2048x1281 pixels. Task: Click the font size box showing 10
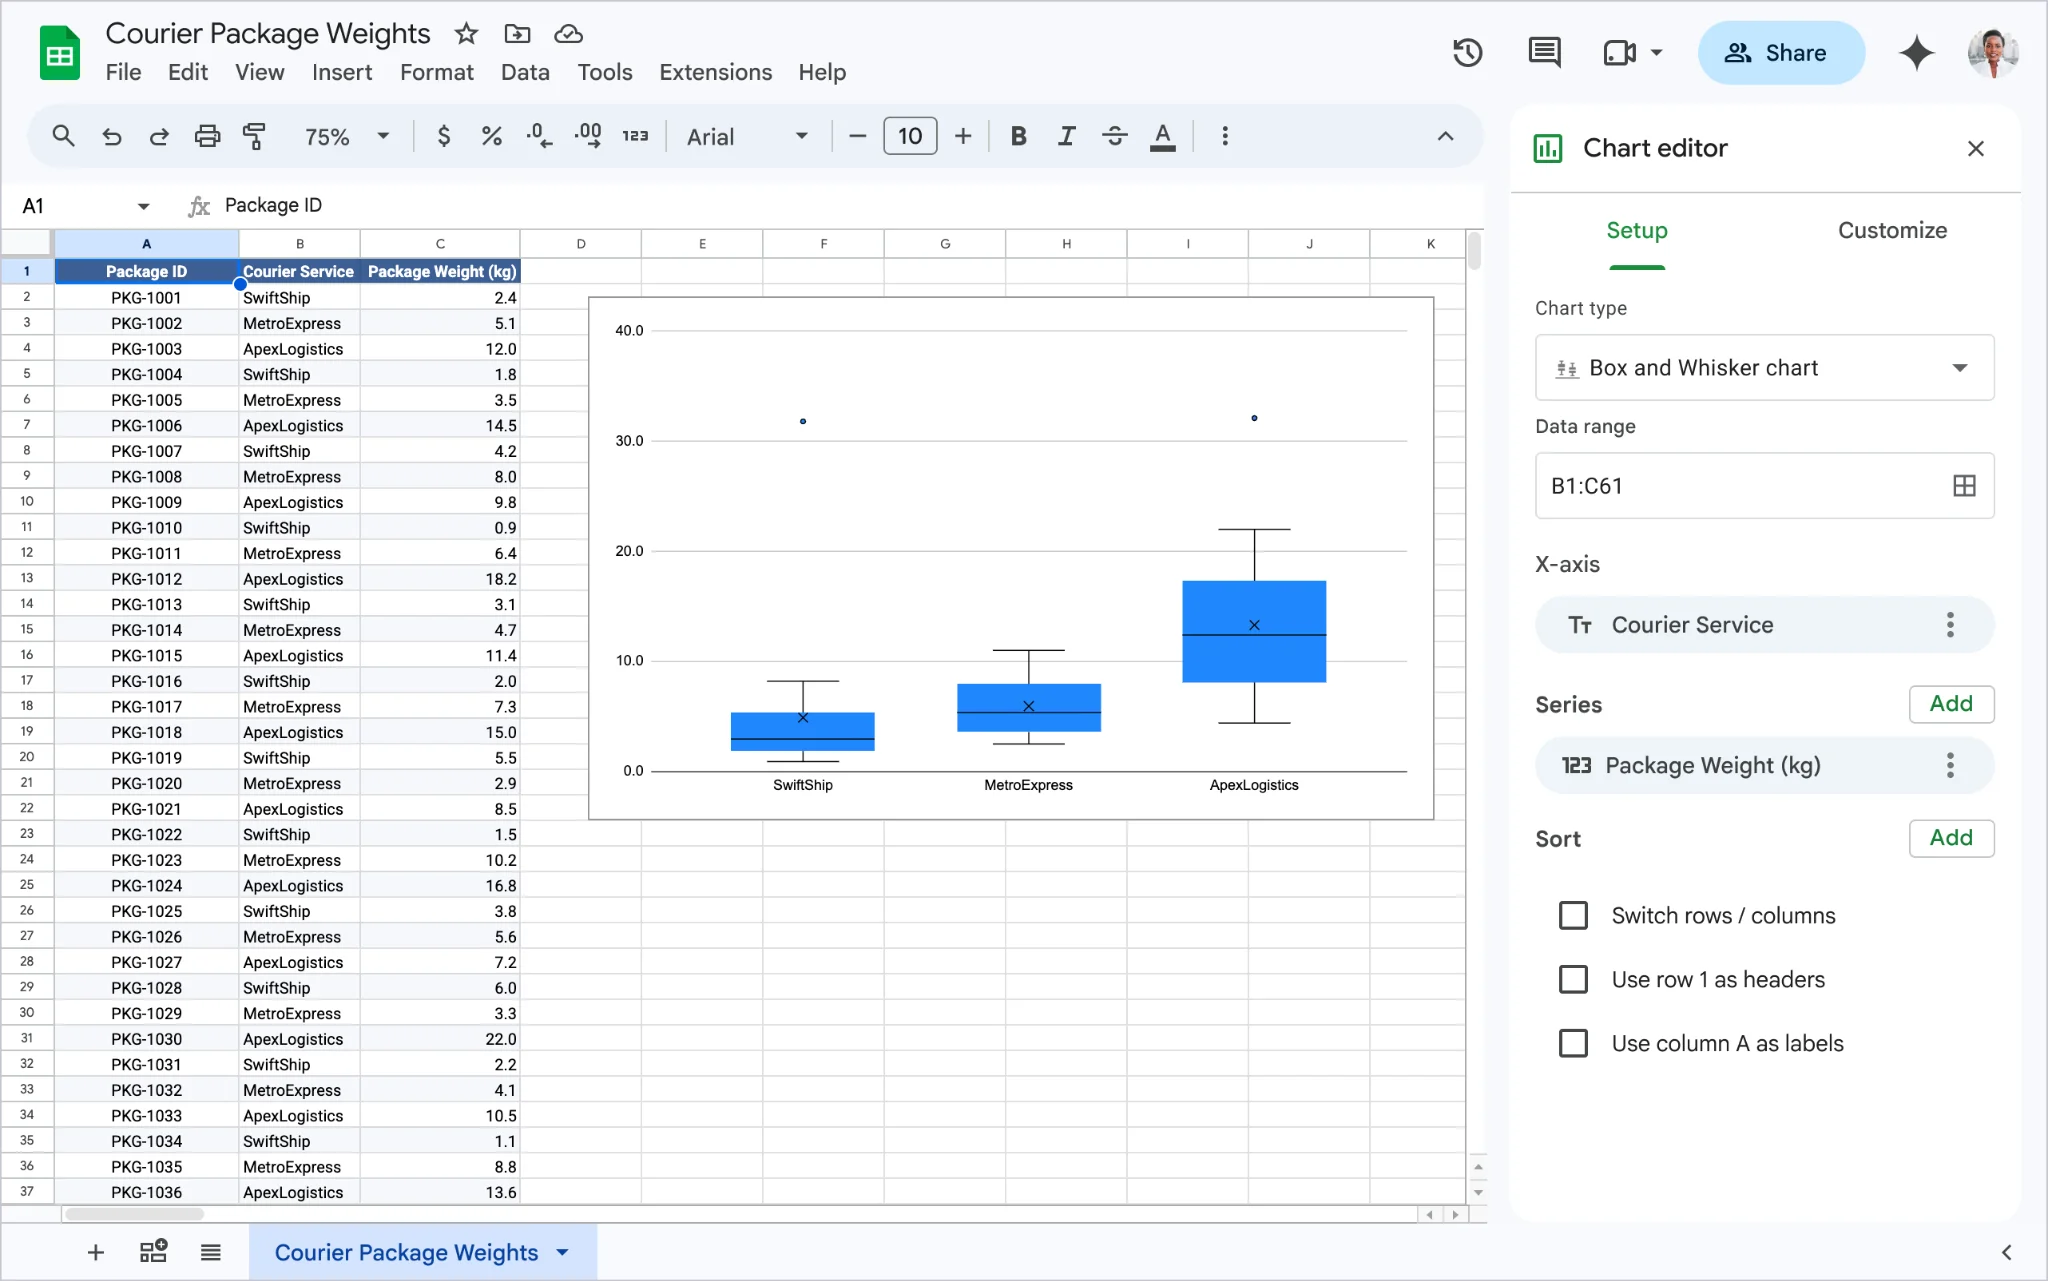(x=910, y=136)
